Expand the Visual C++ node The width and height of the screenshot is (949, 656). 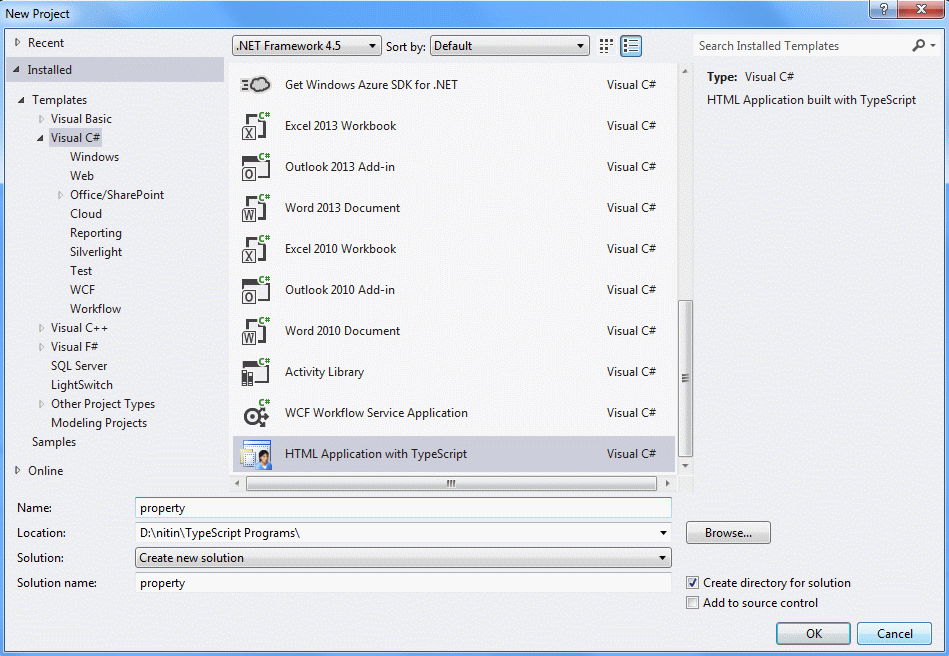coord(41,328)
